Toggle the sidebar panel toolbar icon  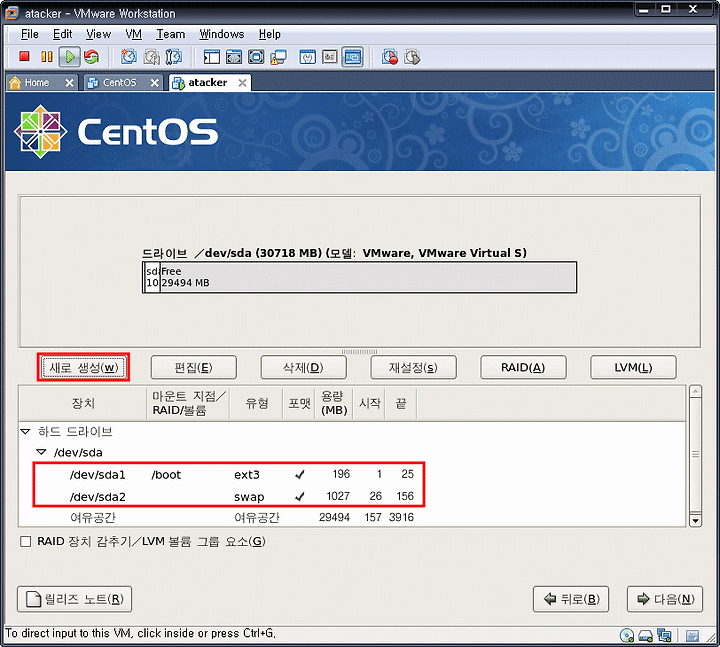pyautogui.click(x=212, y=57)
